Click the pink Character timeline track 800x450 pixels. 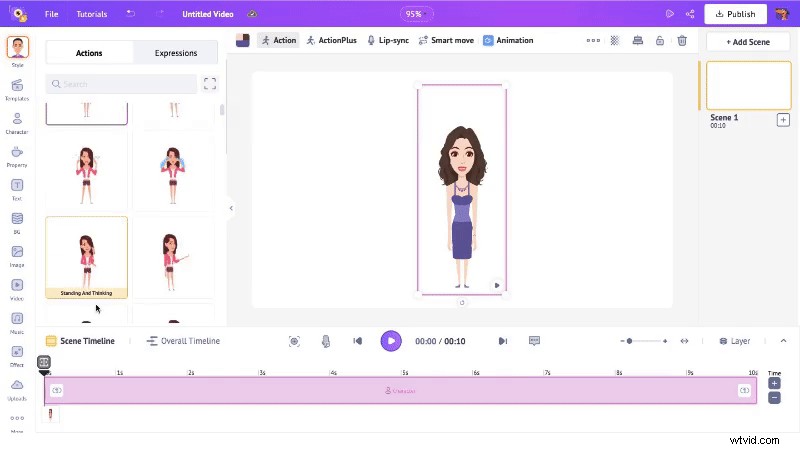click(400, 390)
